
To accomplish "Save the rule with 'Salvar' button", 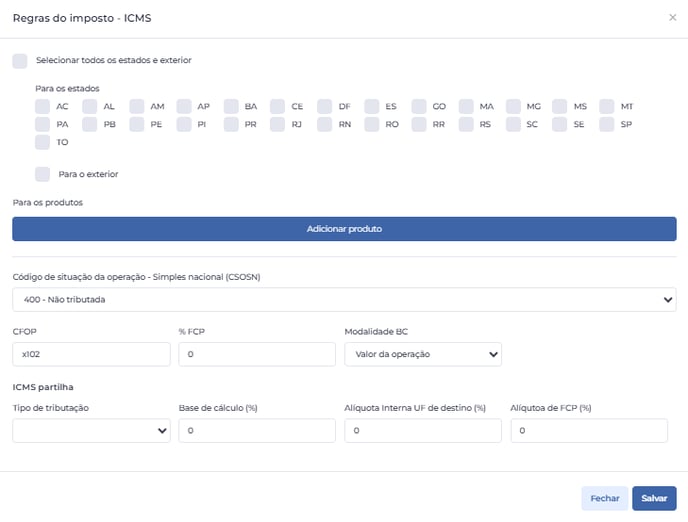I will click(654, 498).
